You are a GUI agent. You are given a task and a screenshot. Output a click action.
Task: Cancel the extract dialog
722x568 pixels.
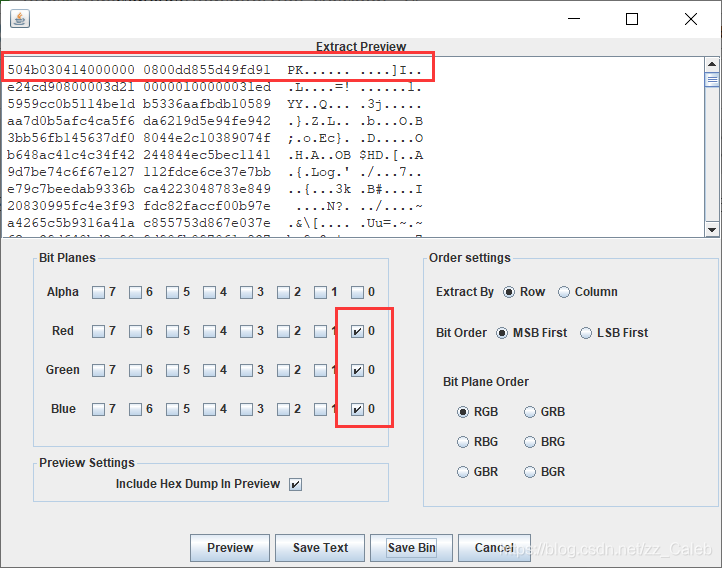point(494,548)
